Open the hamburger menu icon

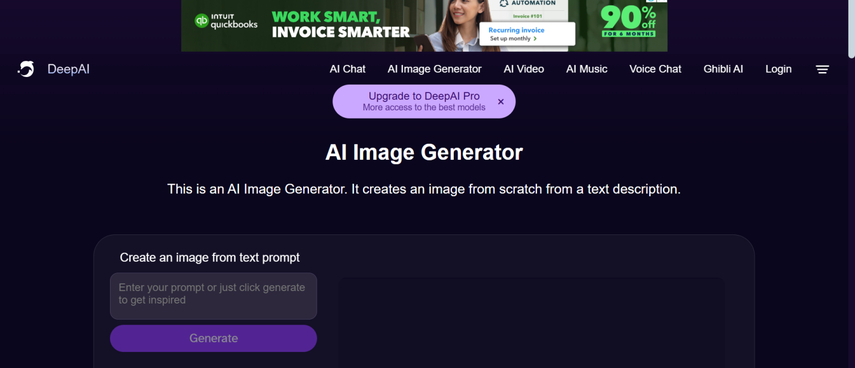pos(822,69)
